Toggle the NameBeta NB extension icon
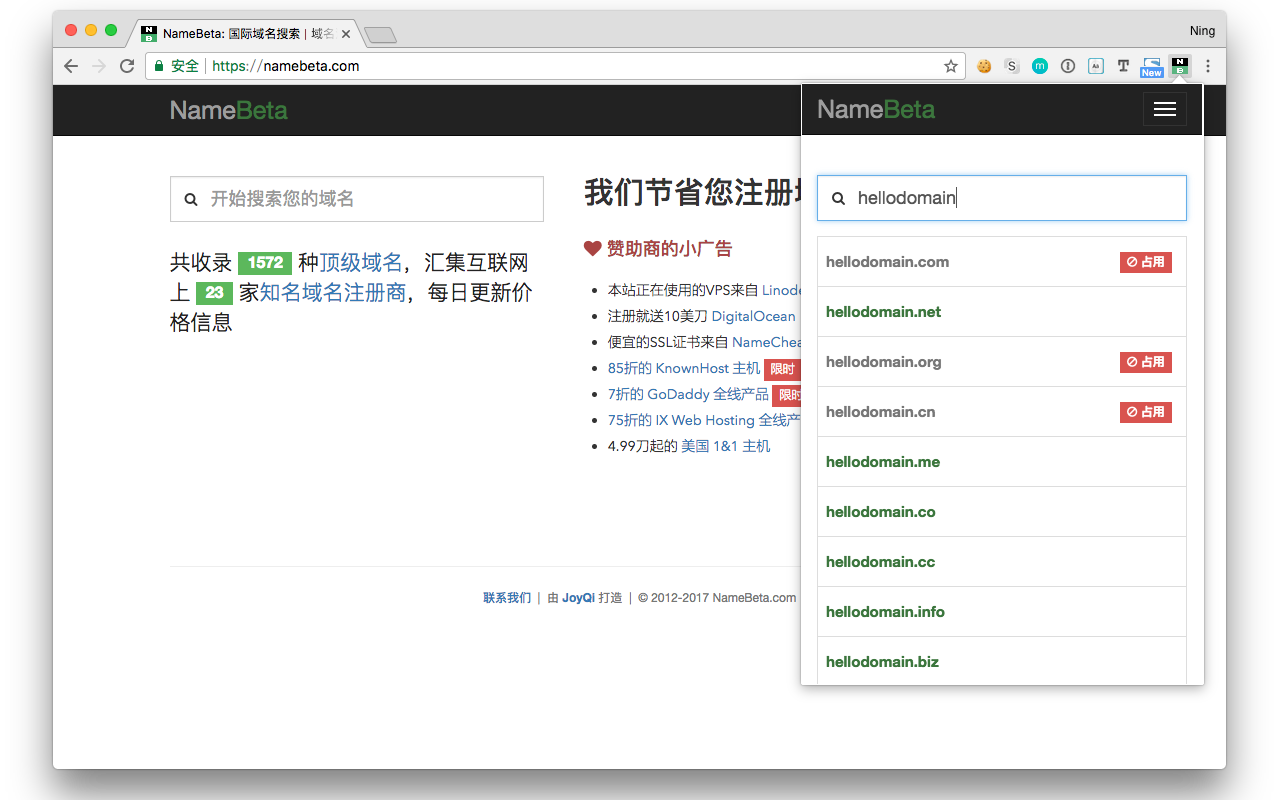1280x800 pixels. [1180, 66]
